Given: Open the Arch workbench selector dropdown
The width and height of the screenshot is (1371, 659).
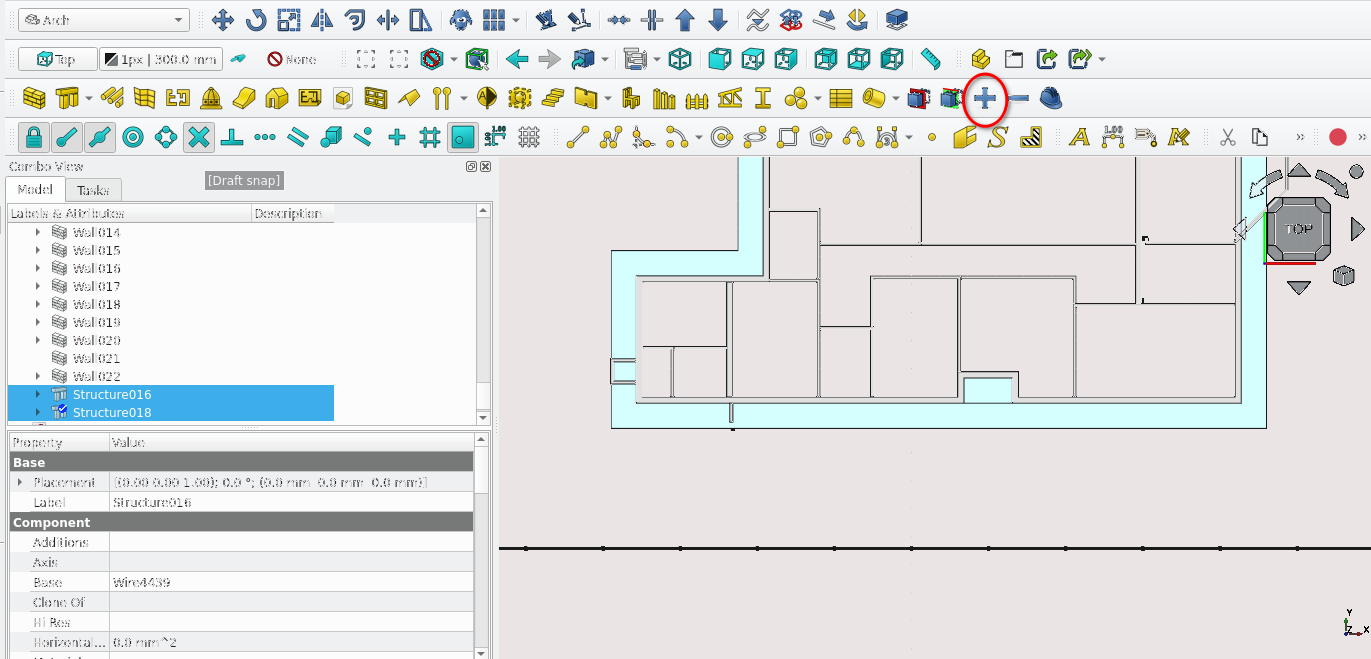Looking at the screenshot, I should 104,20.
